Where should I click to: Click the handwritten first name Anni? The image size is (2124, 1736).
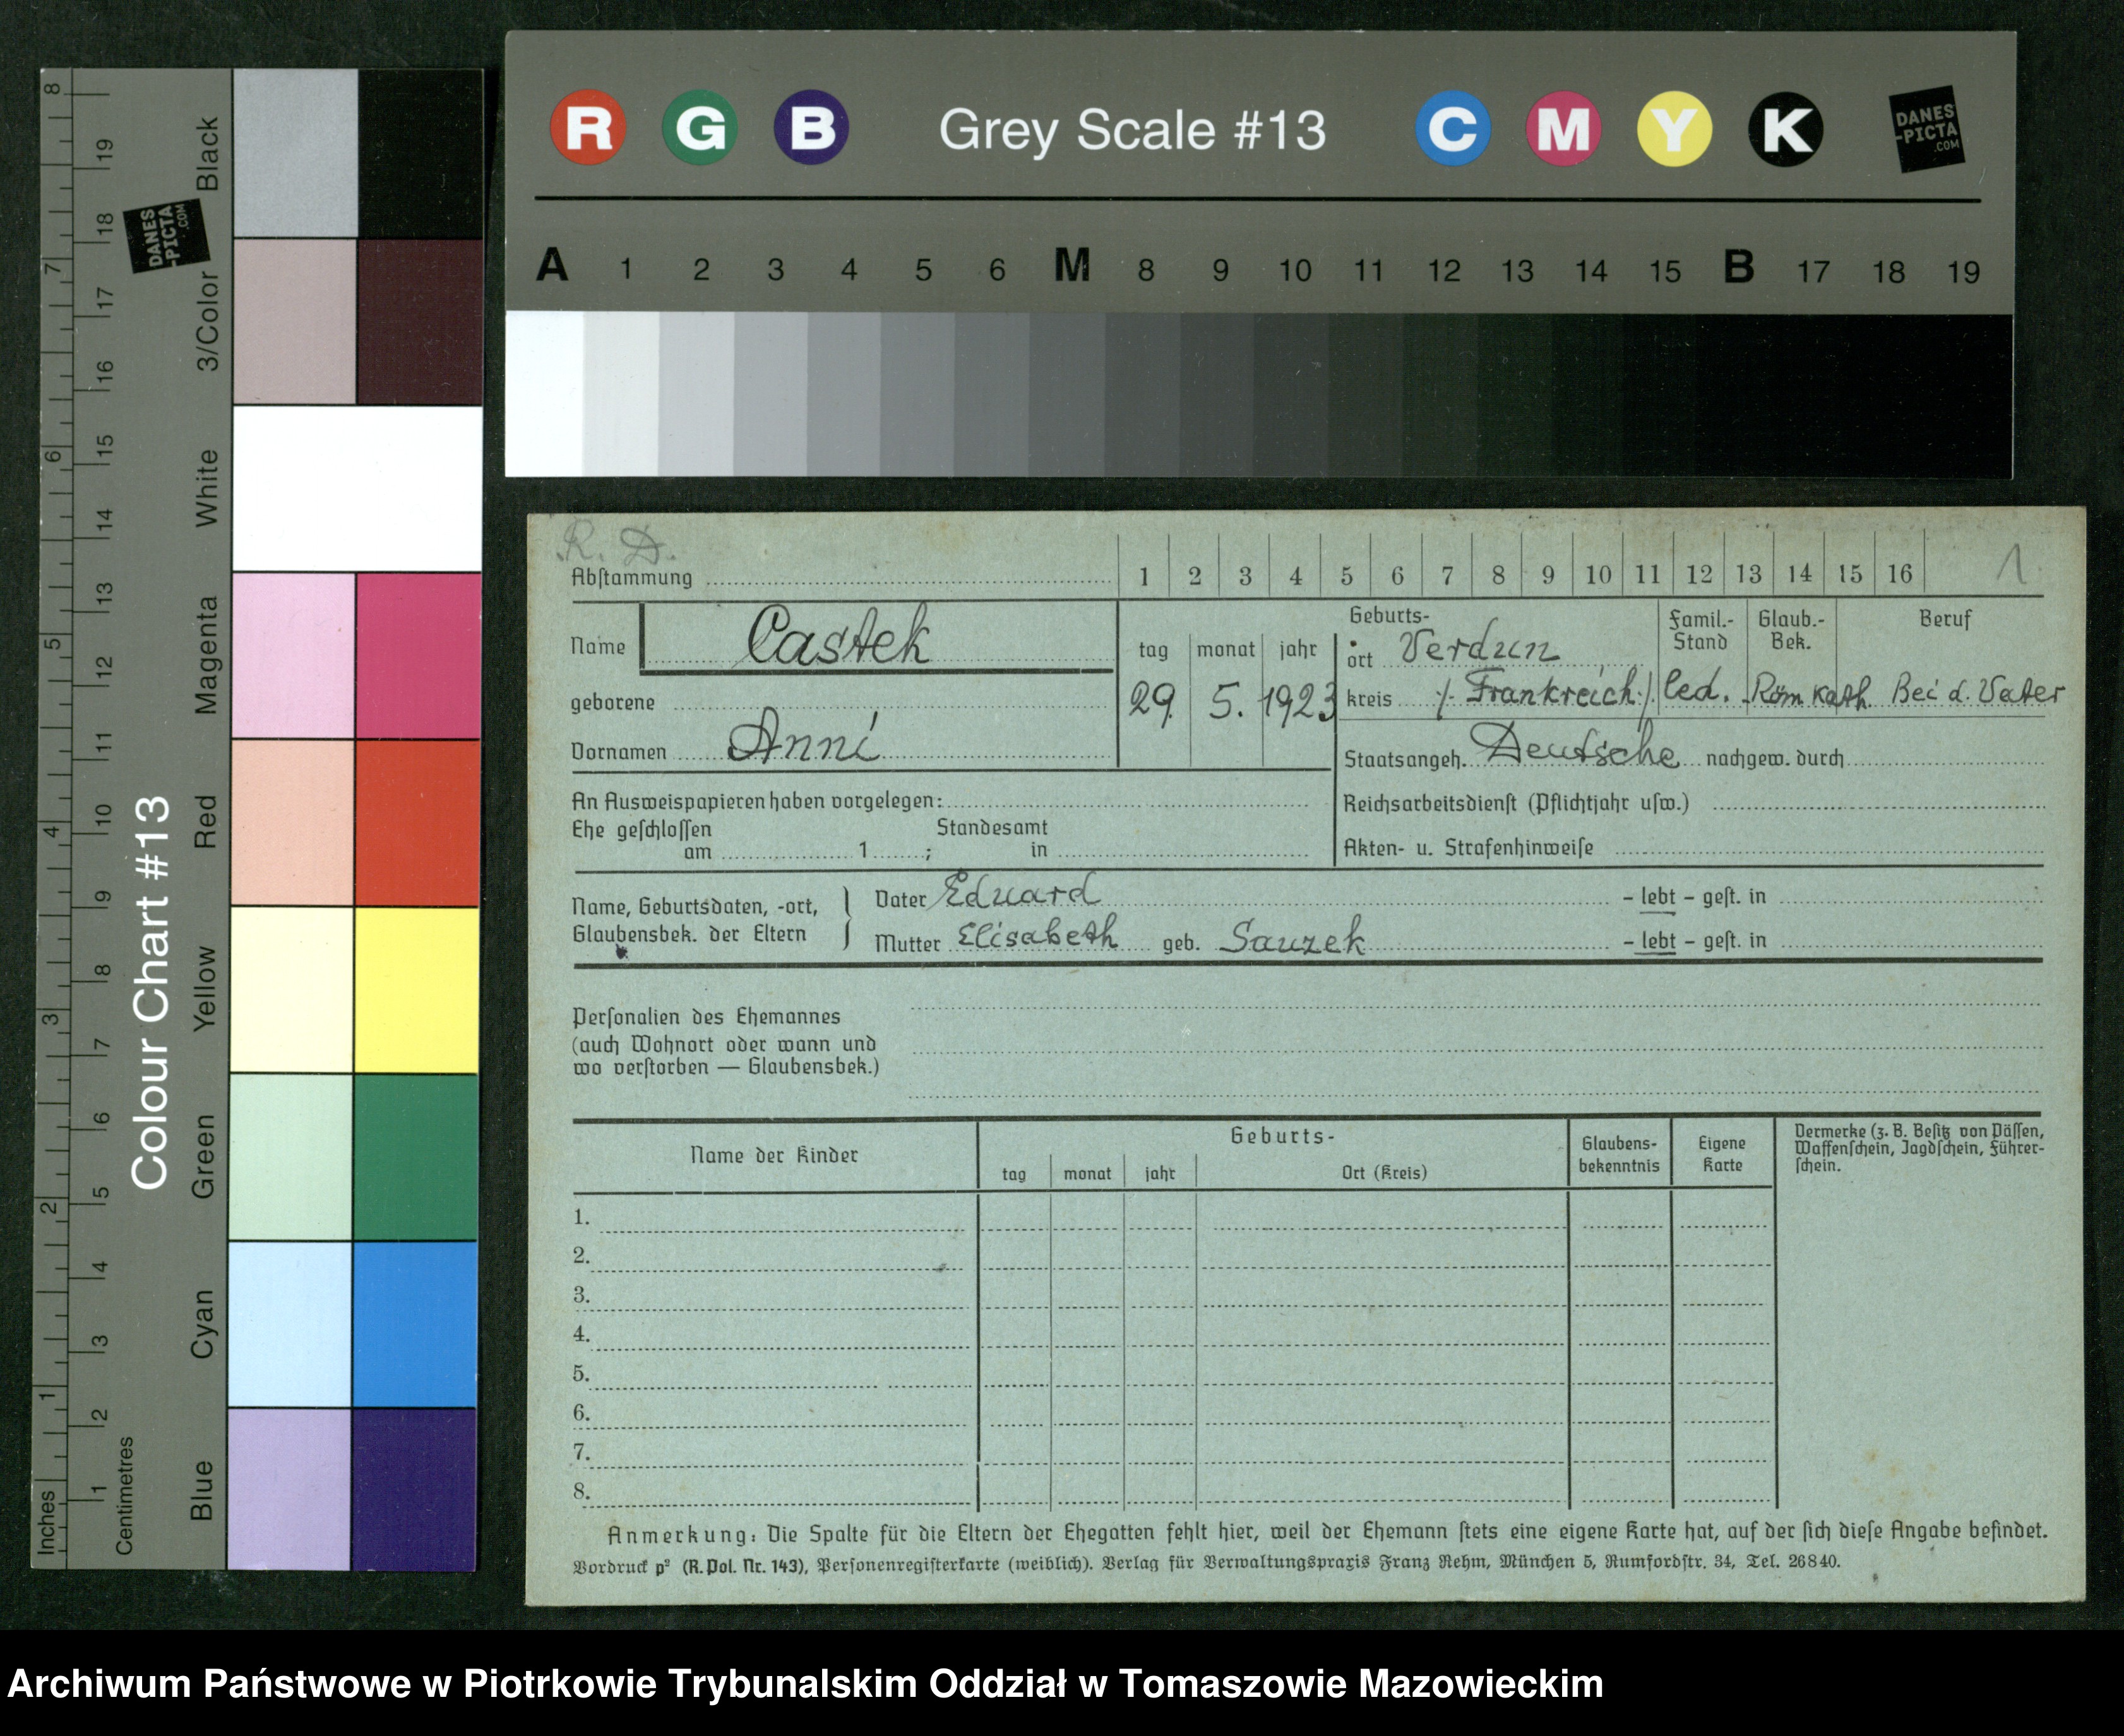point(803,741)
